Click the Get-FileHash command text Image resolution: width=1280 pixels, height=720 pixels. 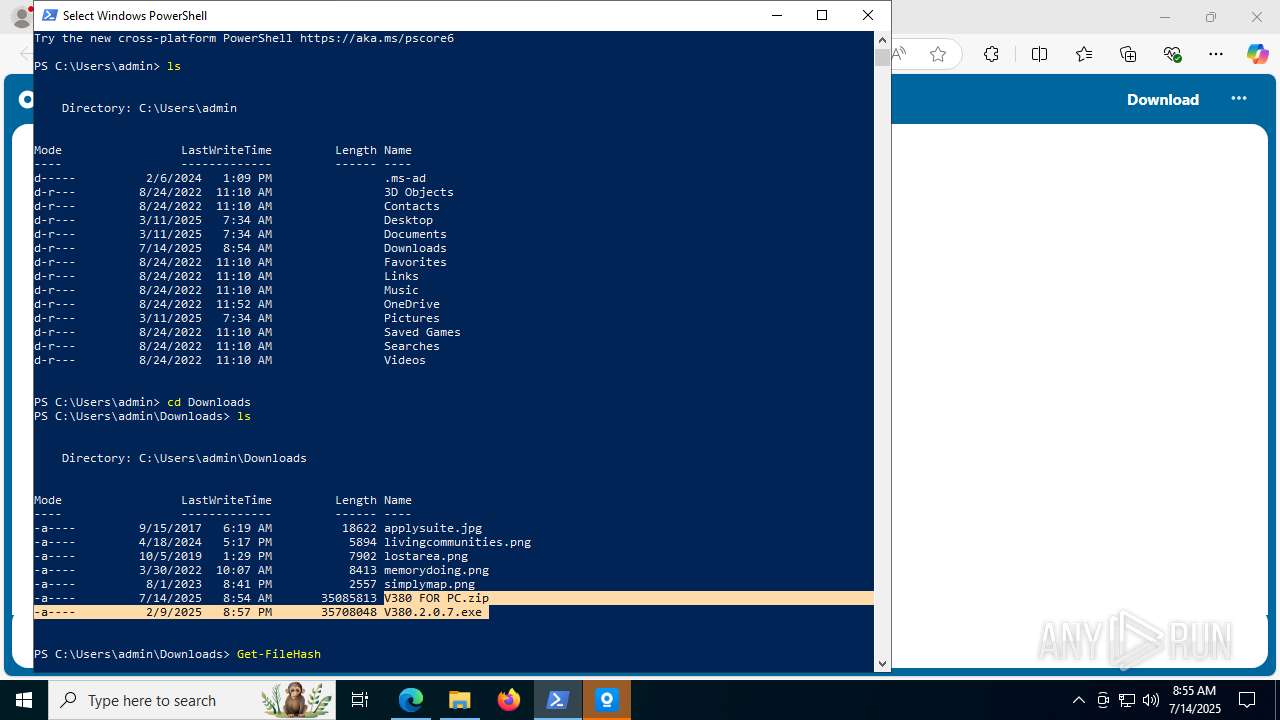pyautogui.click(x=279, y=654)
